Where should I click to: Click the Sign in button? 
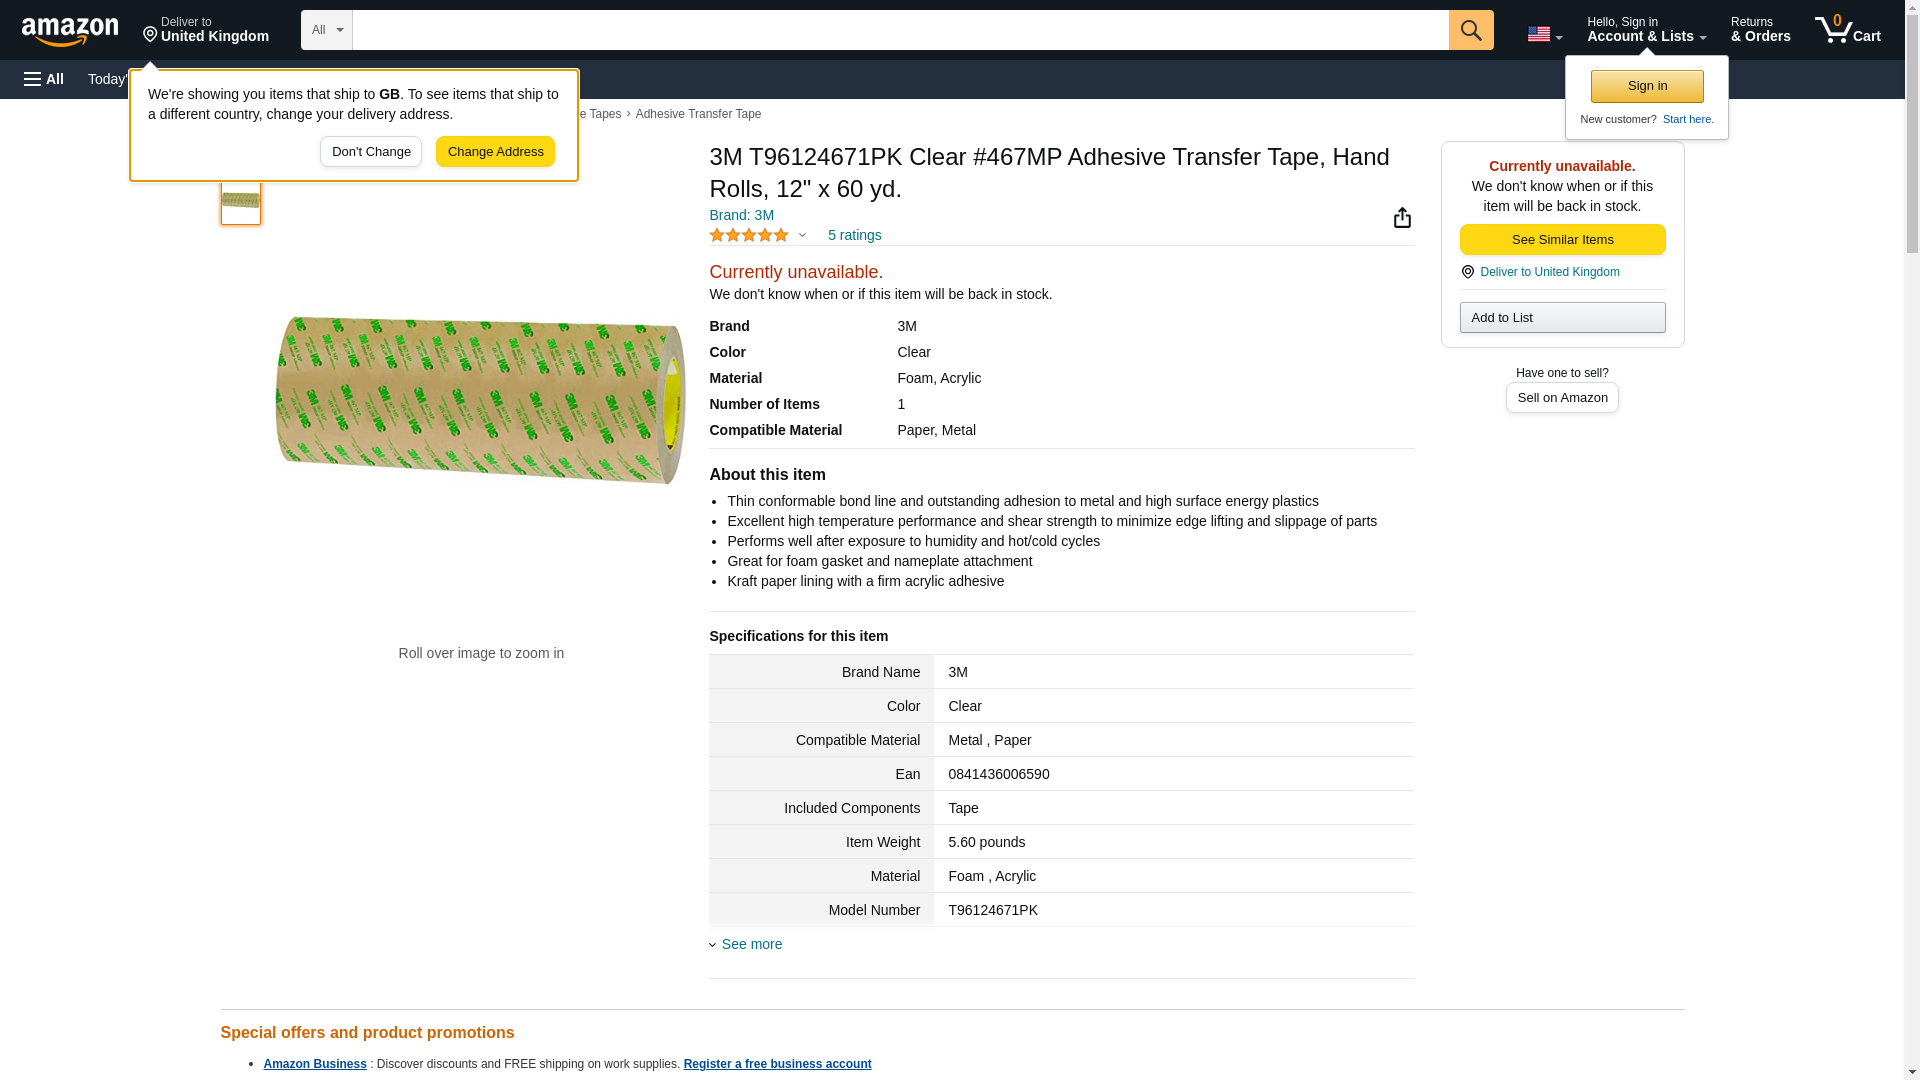pos(1646,86)
